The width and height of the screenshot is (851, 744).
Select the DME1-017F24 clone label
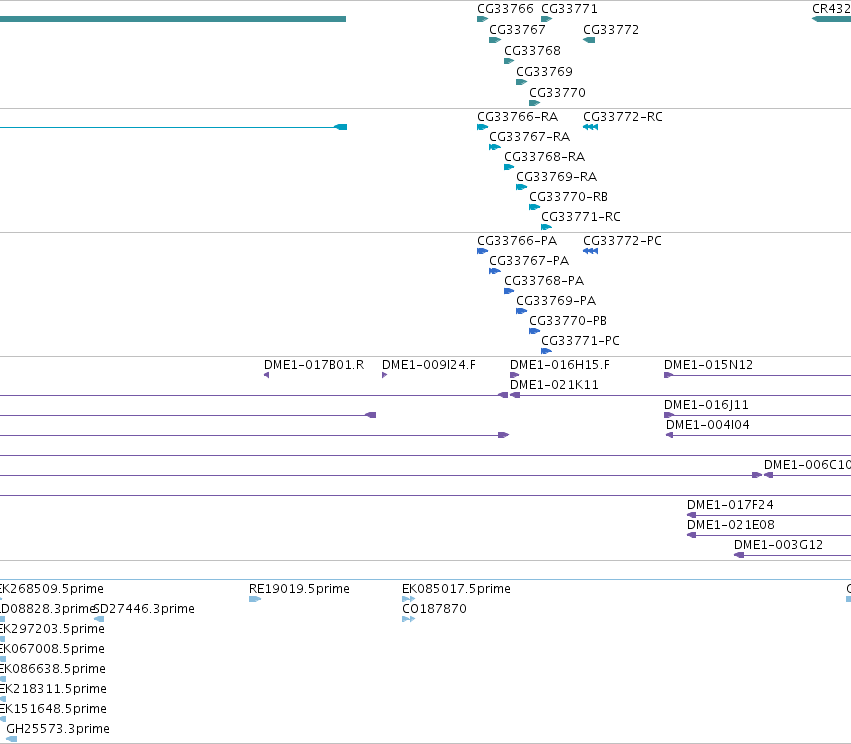coord(730,505)
